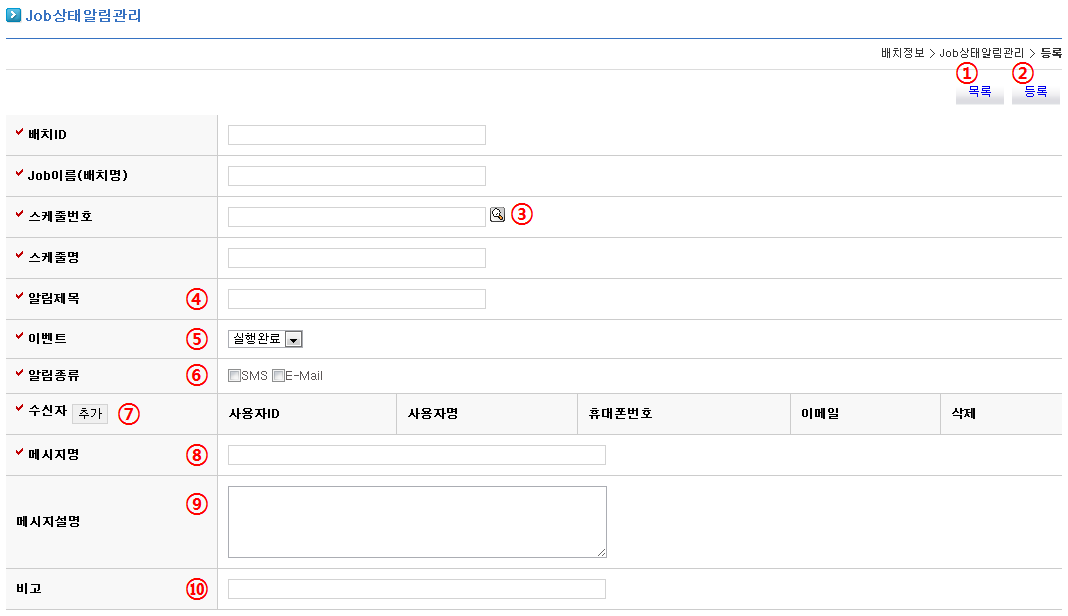Click 배치정보 in the breadcrumb path
Viewport: 1068px width, 616px height.
pos(902,52)
